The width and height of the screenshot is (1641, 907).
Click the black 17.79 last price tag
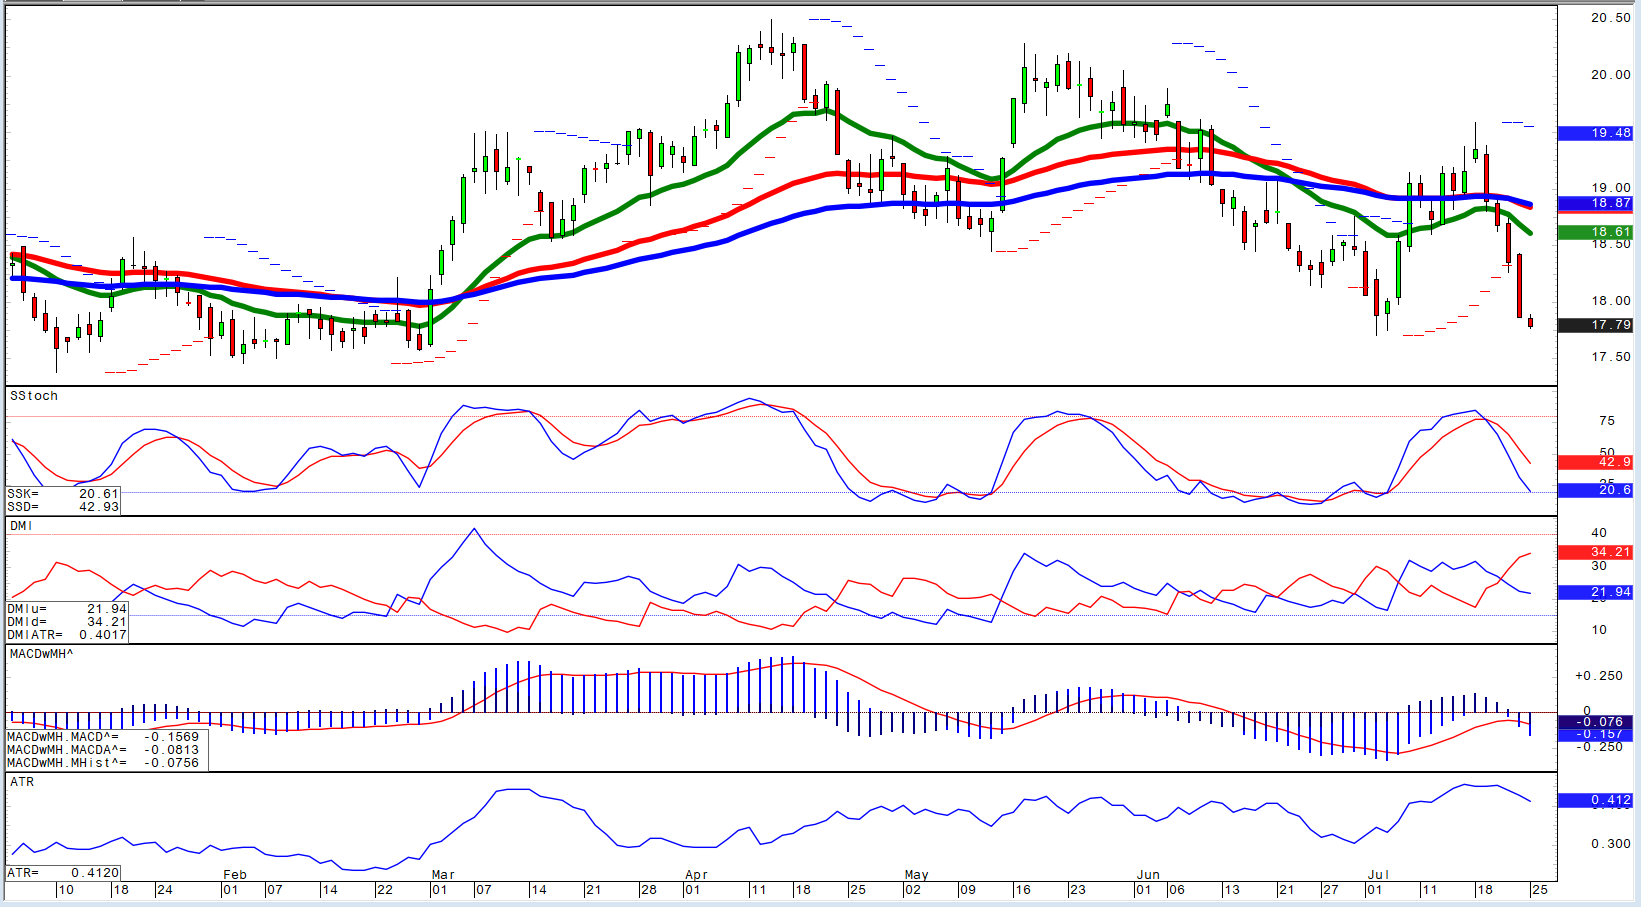coord(1596,325)
